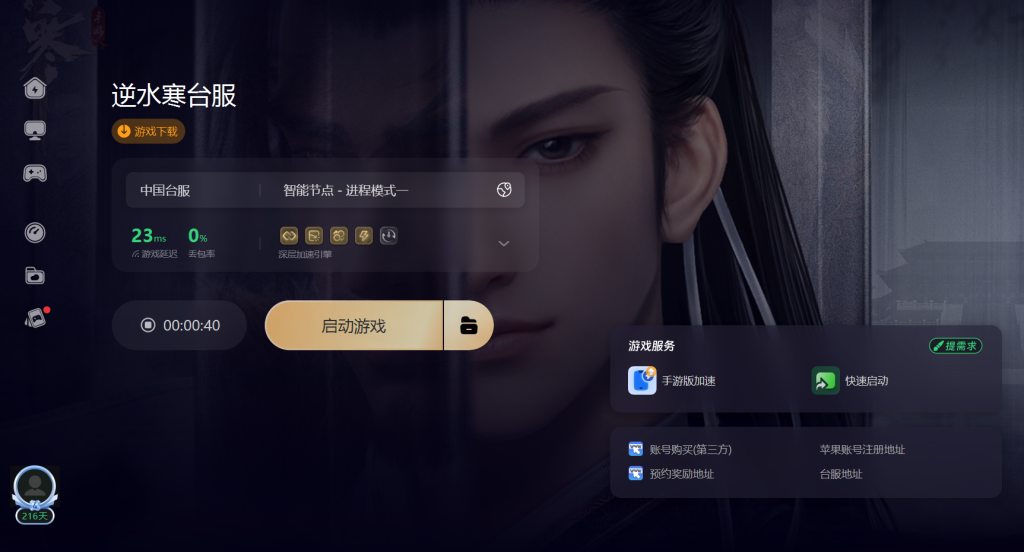Choose the 中国台服 region selector
Viewport: 1024px width, 552px height.
tap(165, 190)
